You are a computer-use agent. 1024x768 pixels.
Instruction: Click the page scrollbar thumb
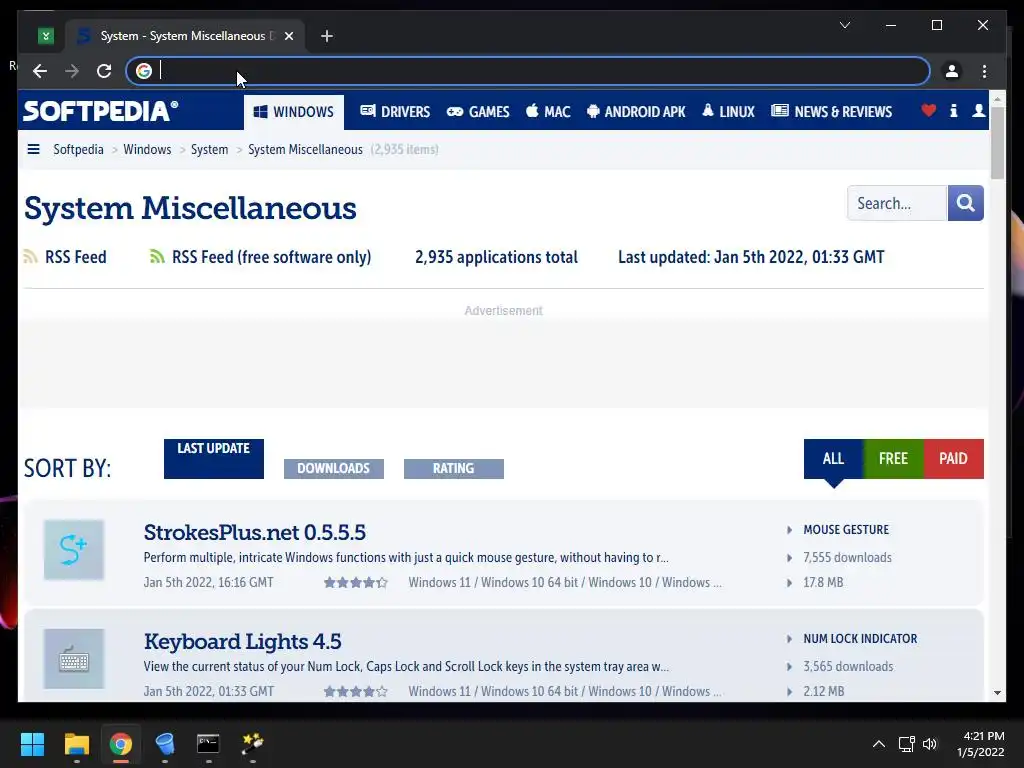(997, 142)
